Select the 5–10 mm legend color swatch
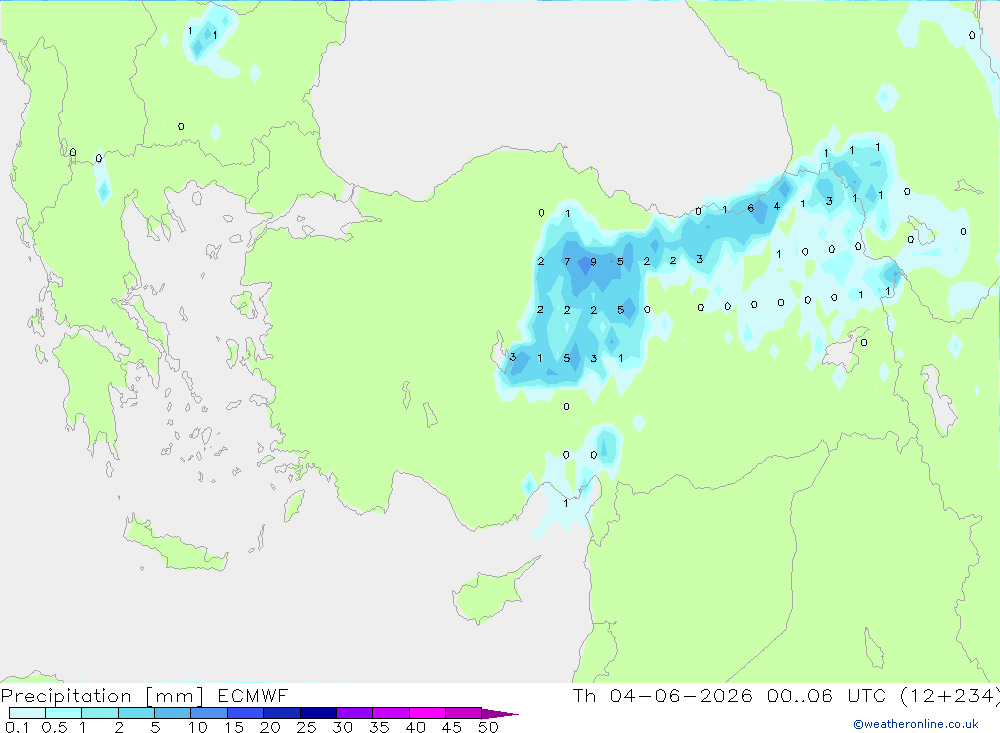 pyautogui.click(x=172, y=713)
